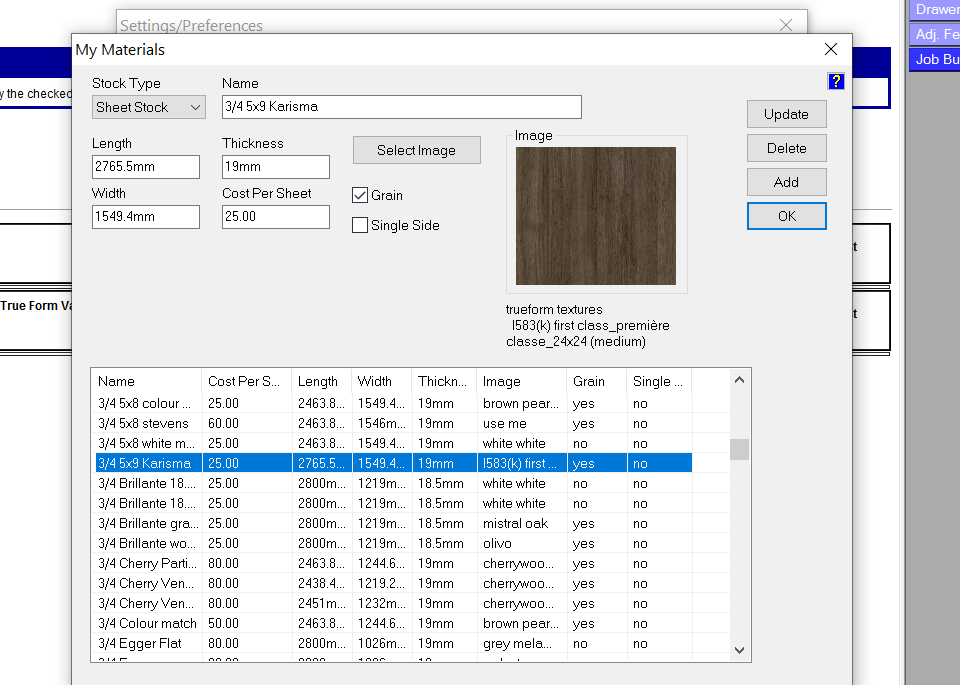
Task: Click the Delete button
Action: tap(786, 148)
